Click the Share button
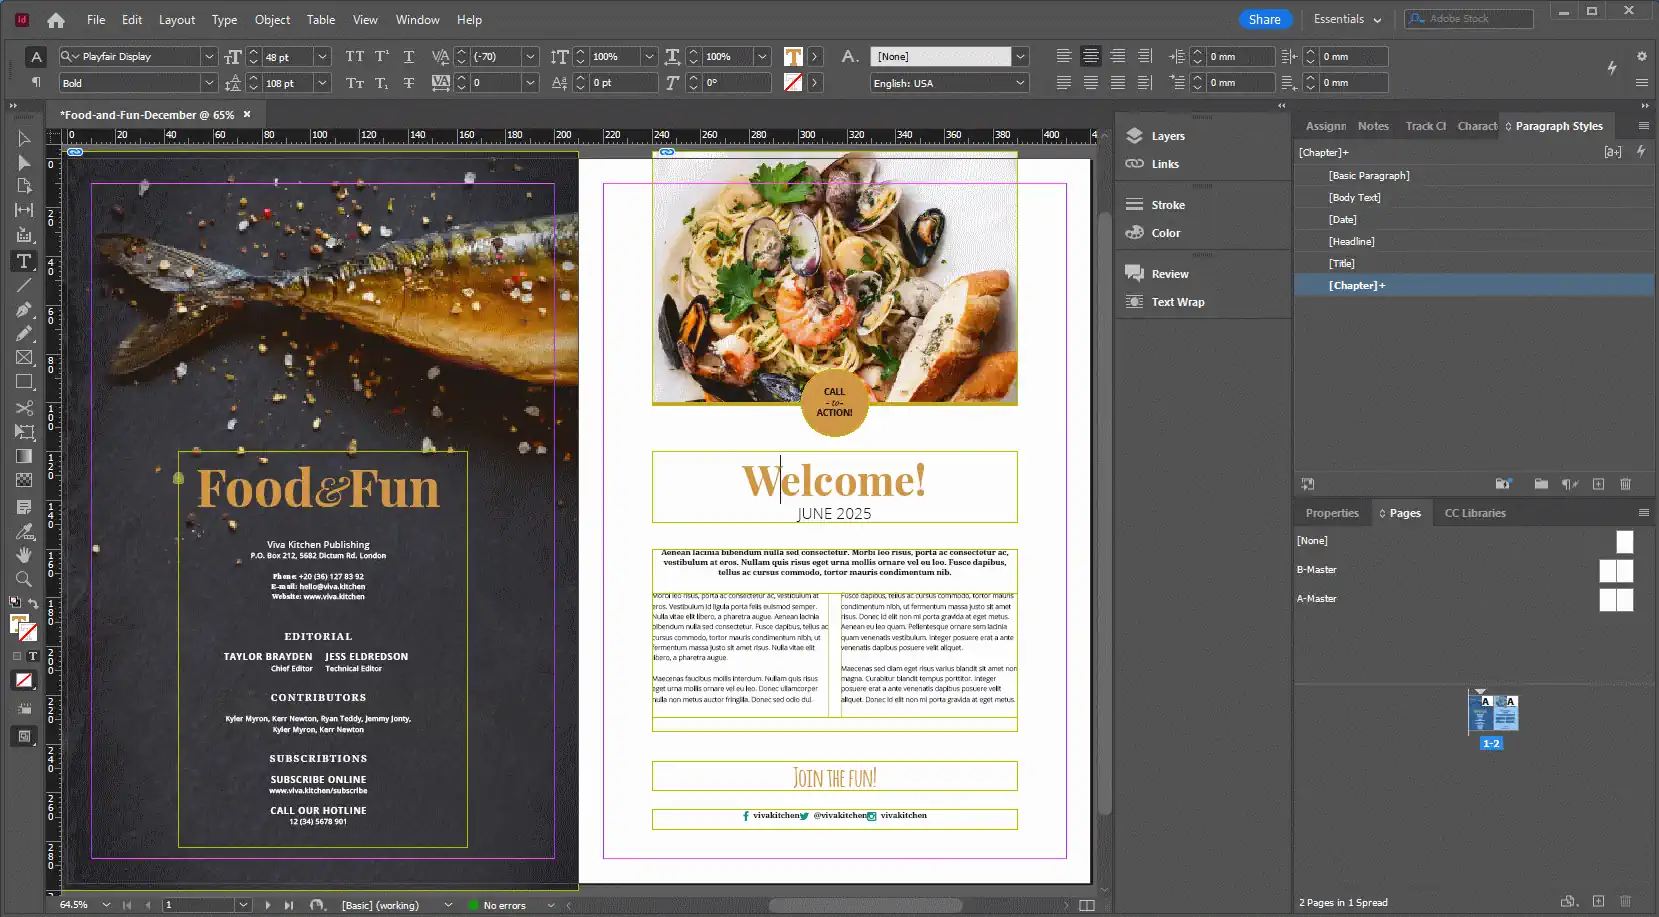 [1264, 19]
